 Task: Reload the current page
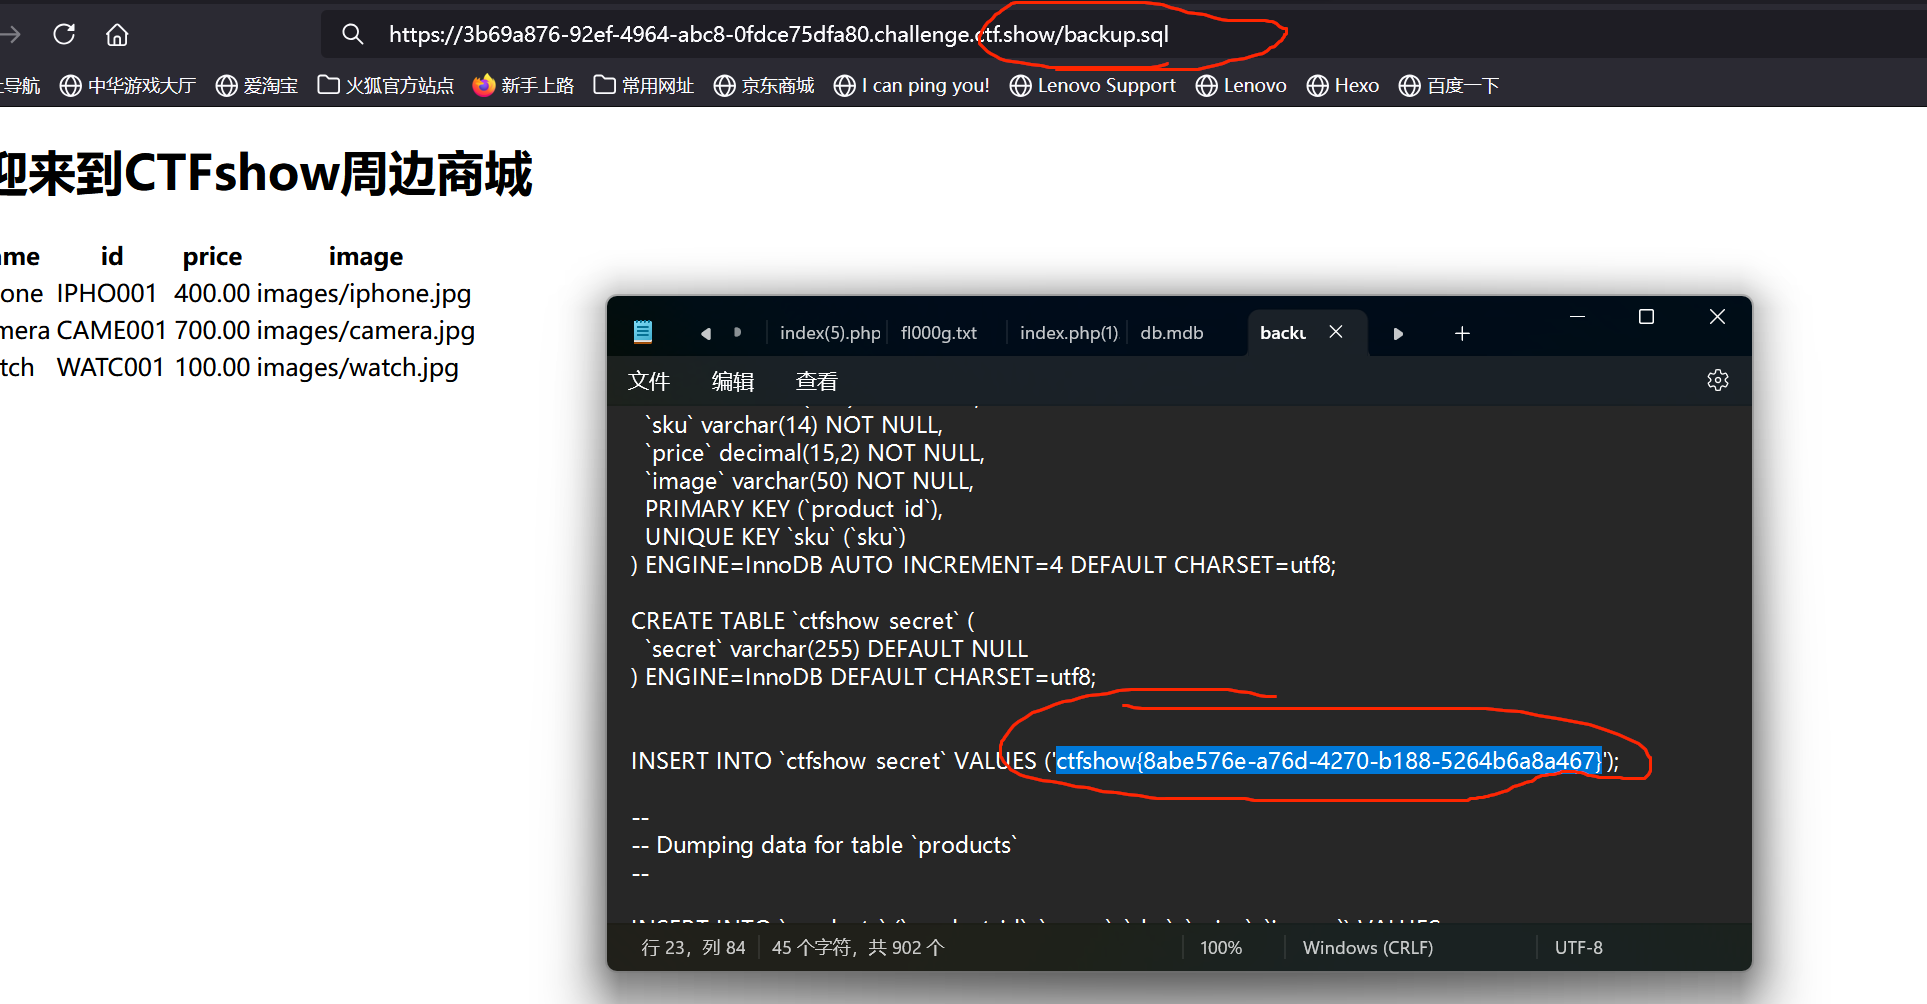[x=63, y=33]
